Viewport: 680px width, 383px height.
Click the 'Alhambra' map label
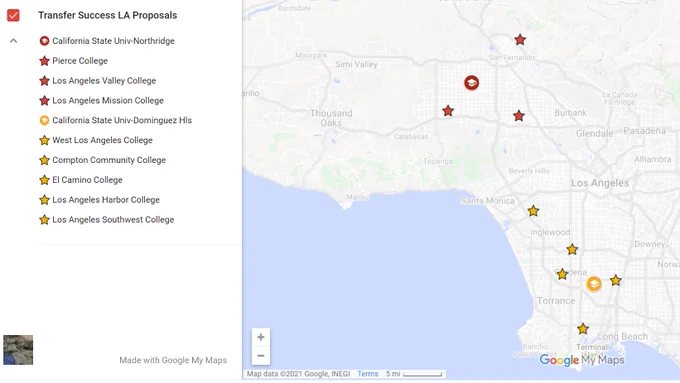tap(652, 159)
